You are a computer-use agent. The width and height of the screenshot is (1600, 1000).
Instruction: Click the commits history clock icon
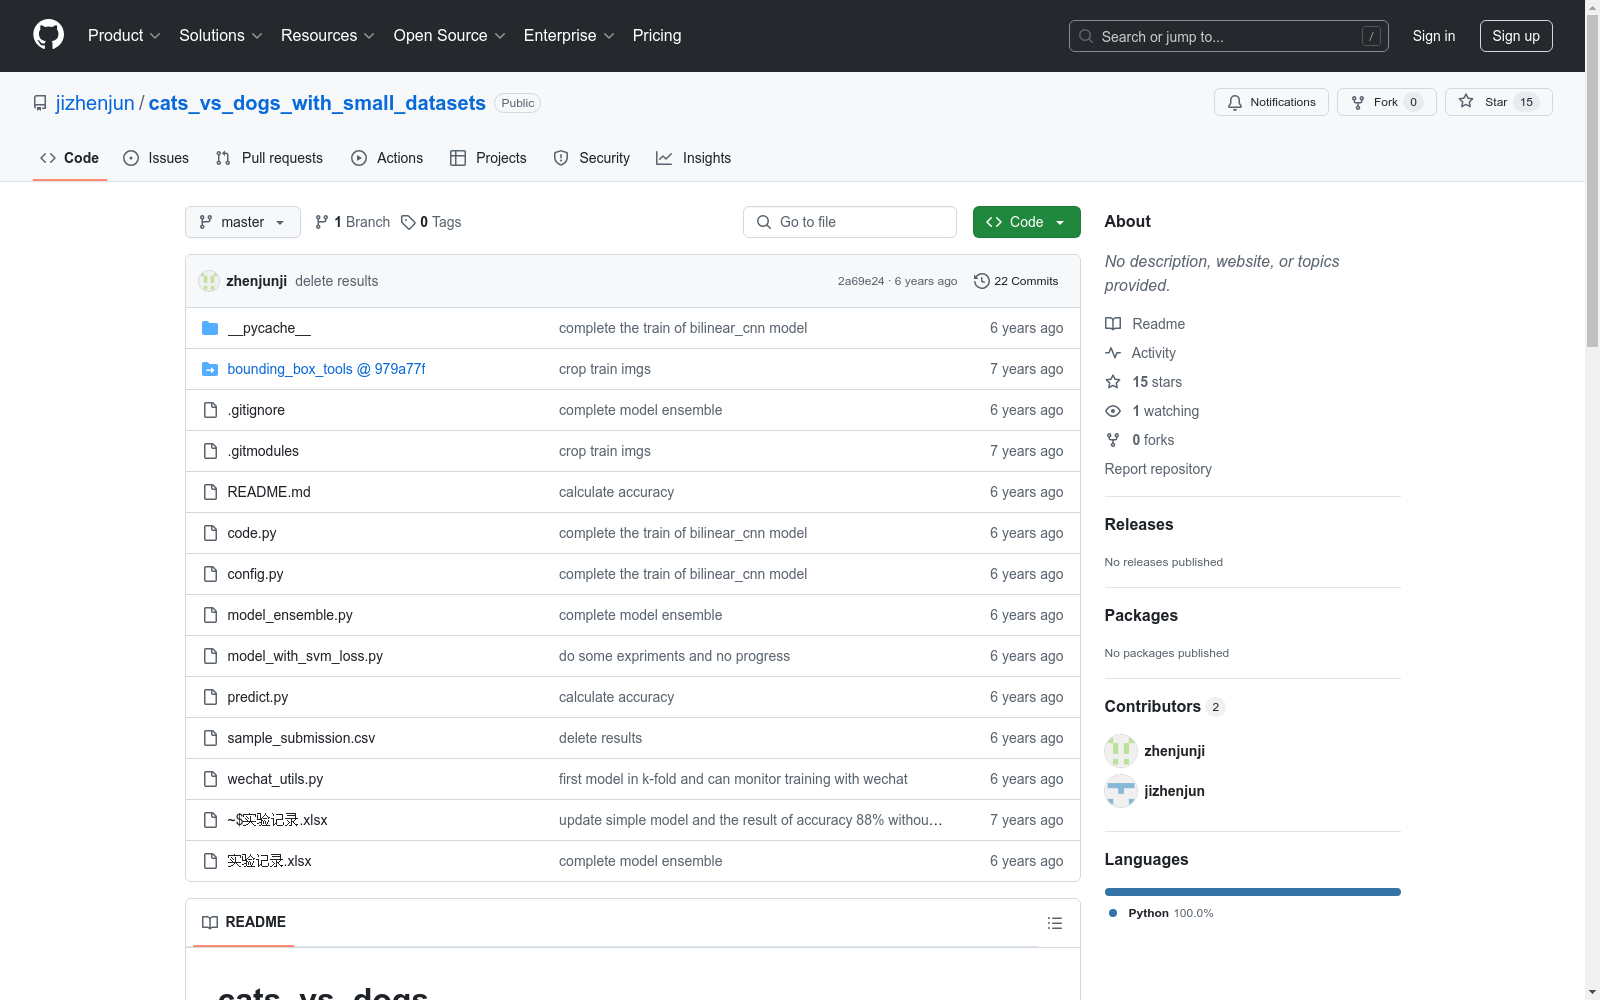pos(982,281)
